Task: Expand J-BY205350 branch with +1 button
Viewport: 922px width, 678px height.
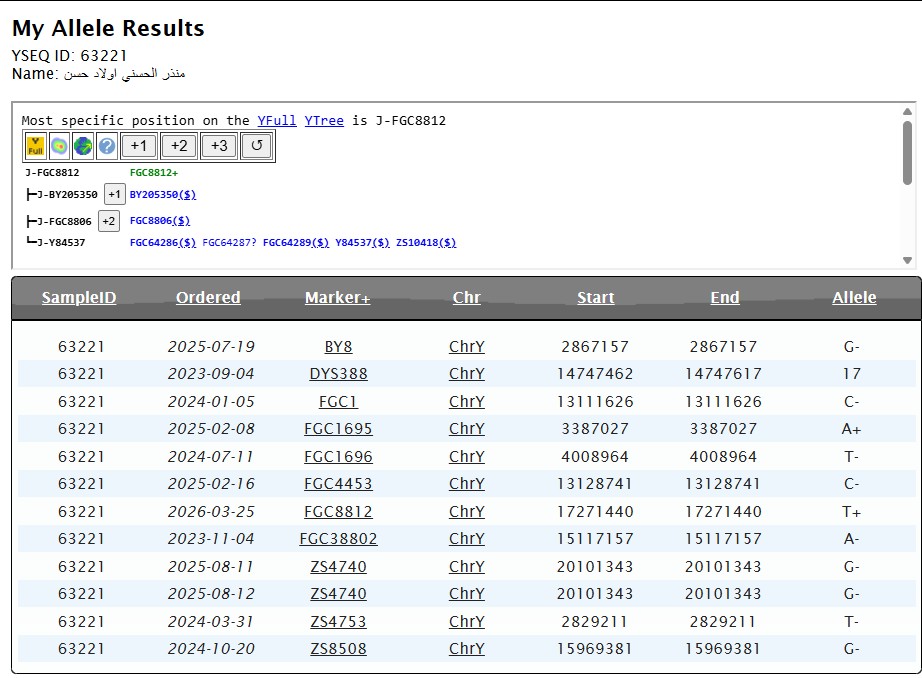Action: (114, 194)
